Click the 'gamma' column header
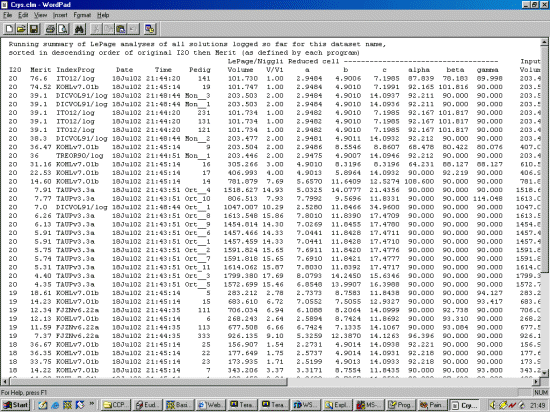This screenshot has height=412, width=550. click(x=488, y=70)
